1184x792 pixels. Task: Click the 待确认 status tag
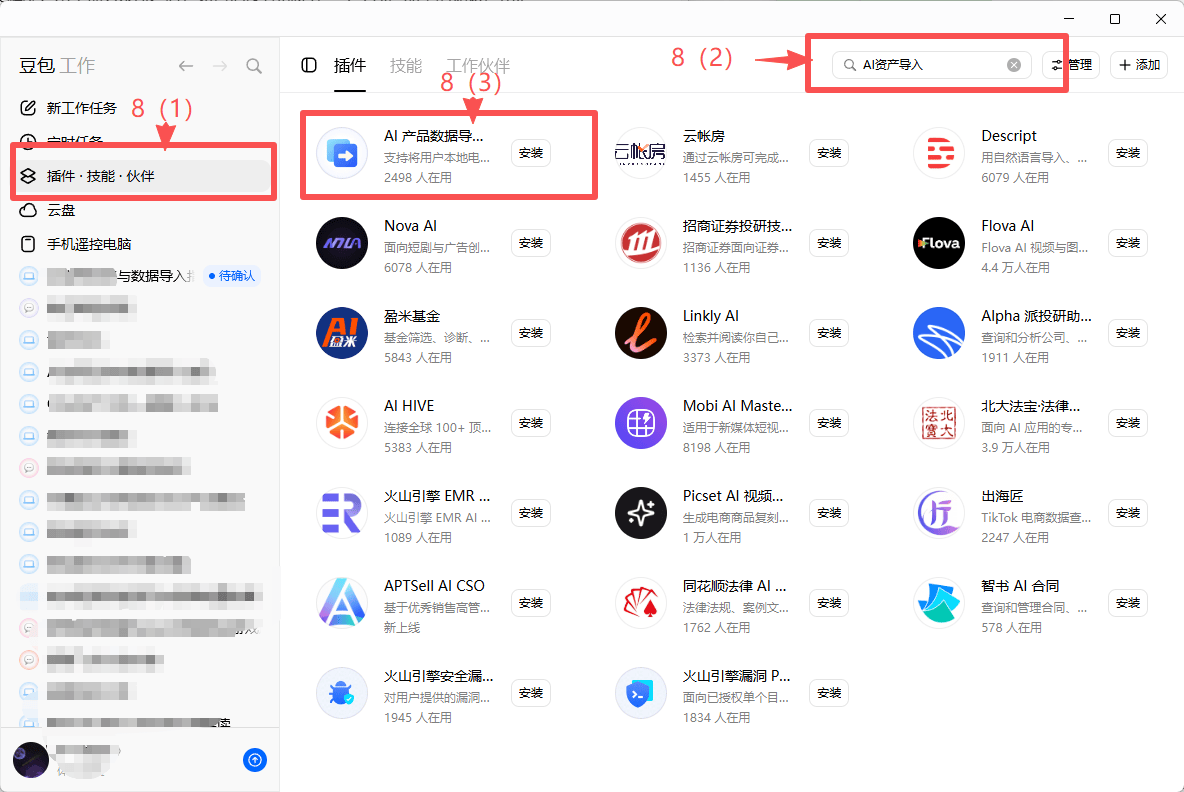pos(232,276)
